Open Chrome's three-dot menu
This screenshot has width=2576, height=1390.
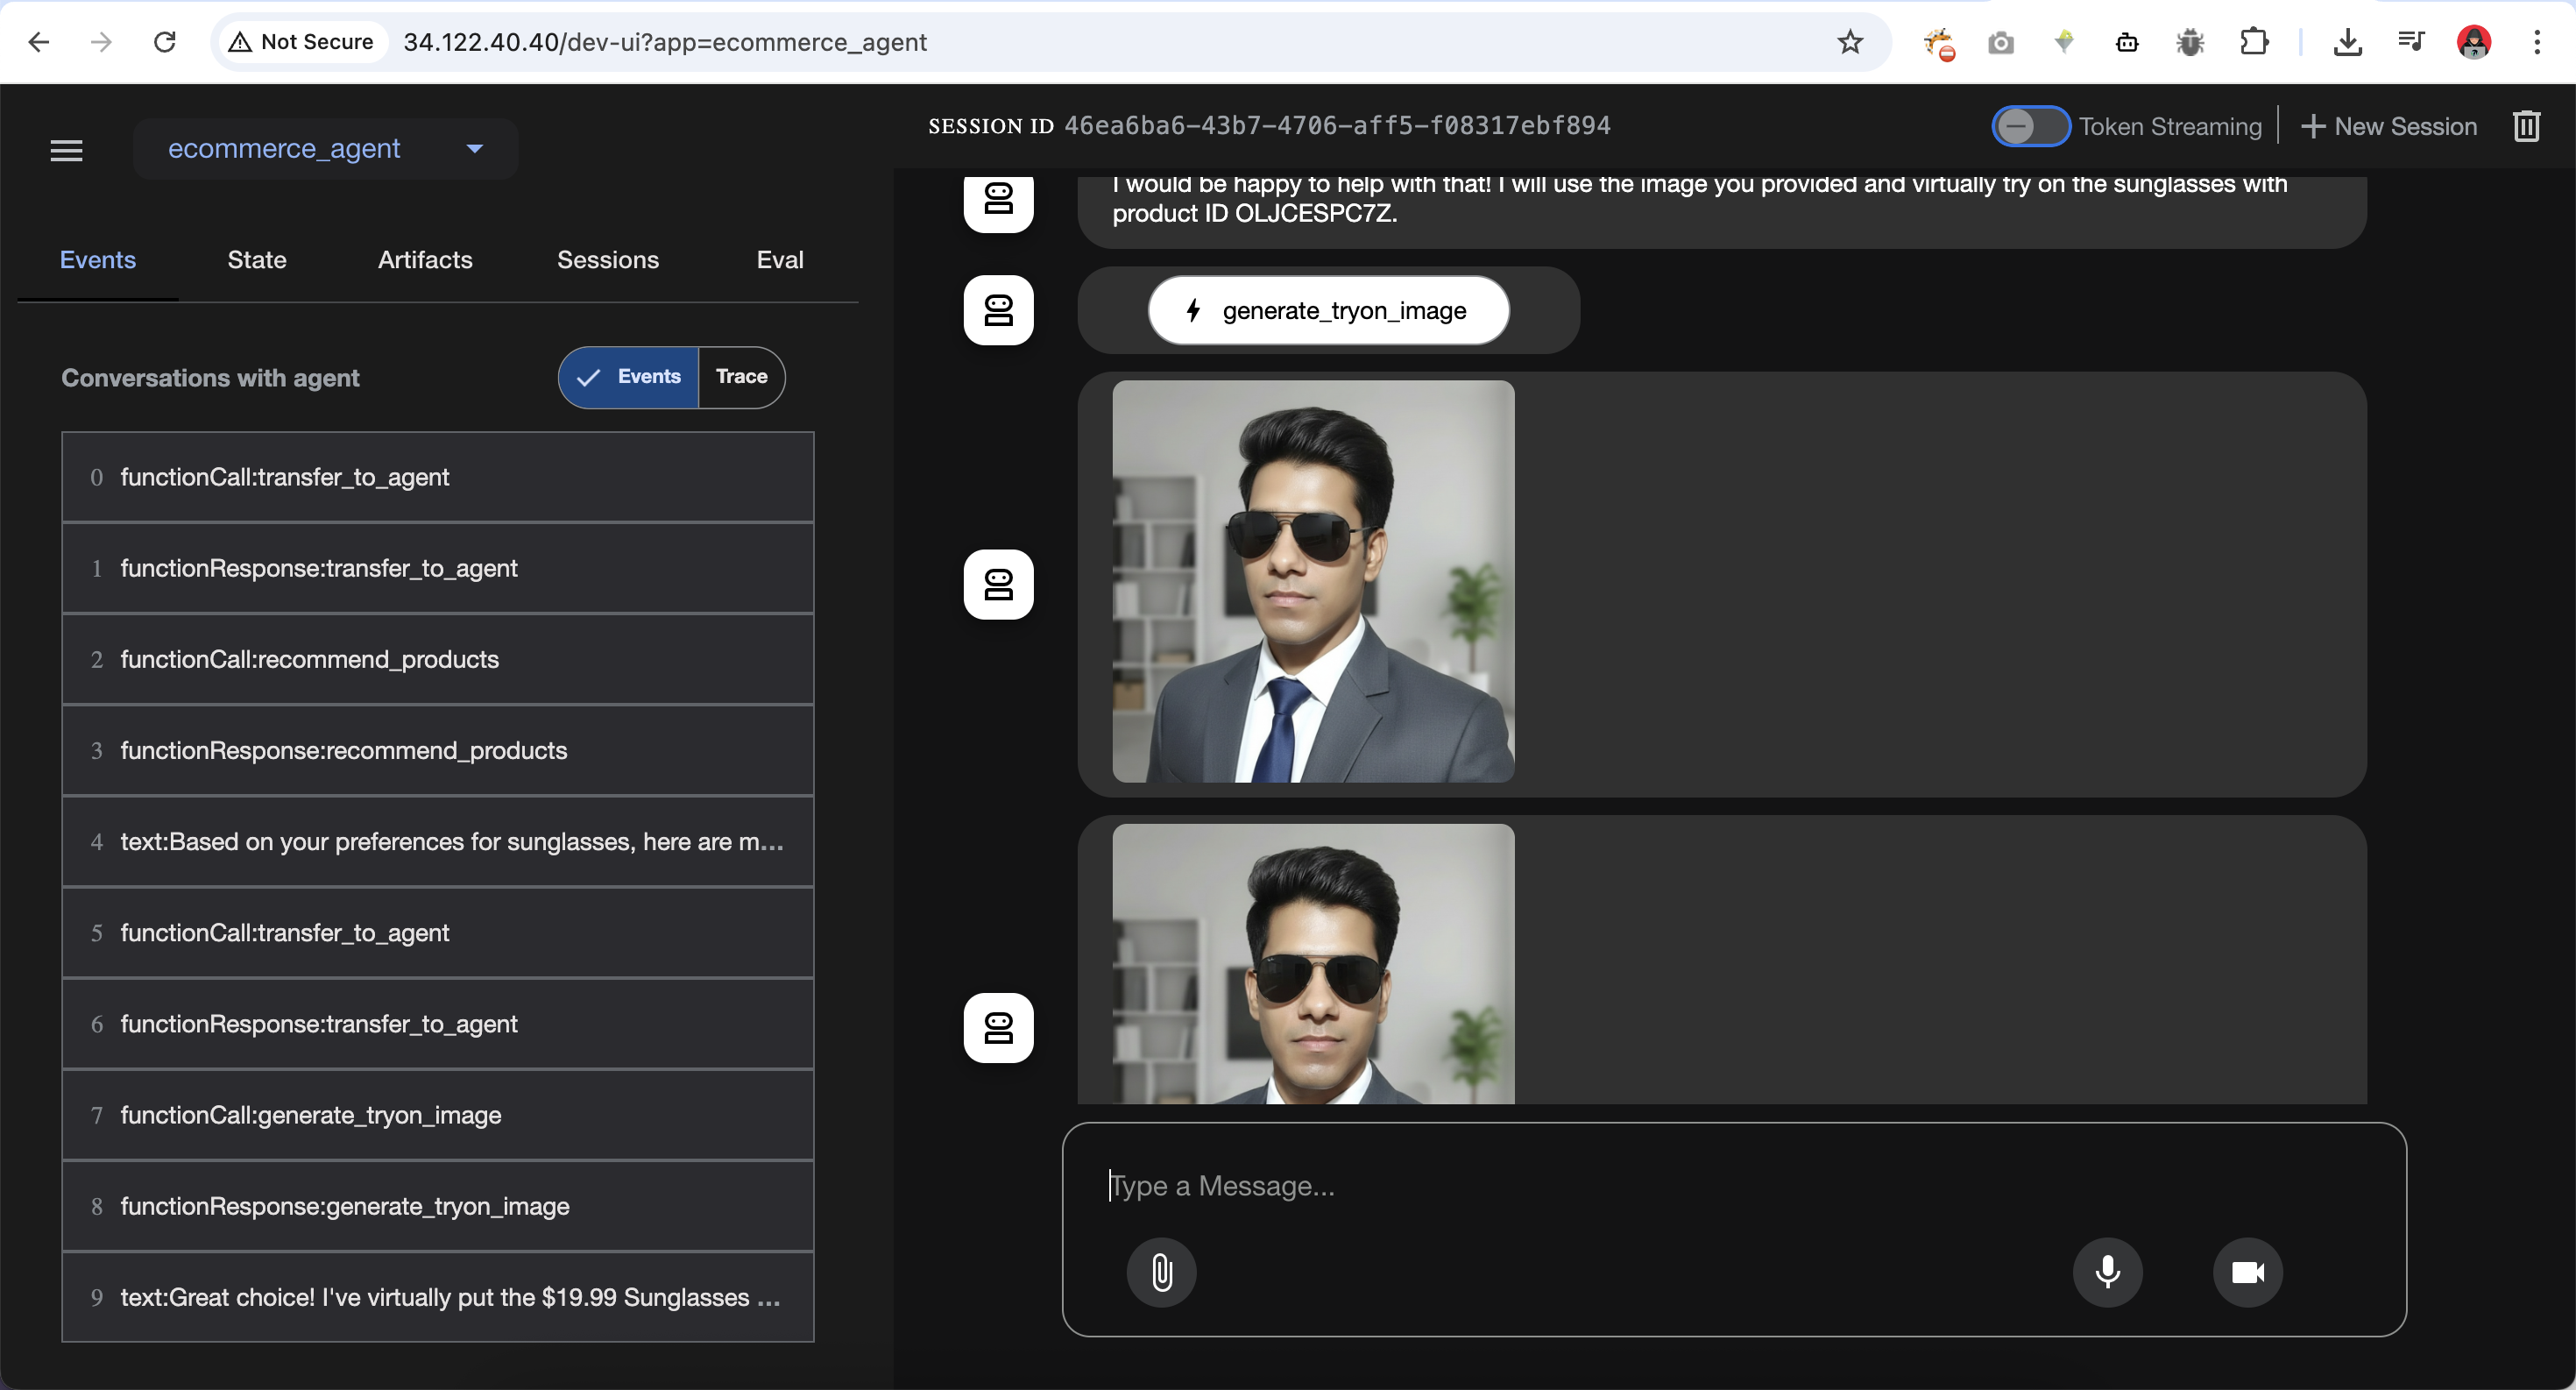[2536, 42]
